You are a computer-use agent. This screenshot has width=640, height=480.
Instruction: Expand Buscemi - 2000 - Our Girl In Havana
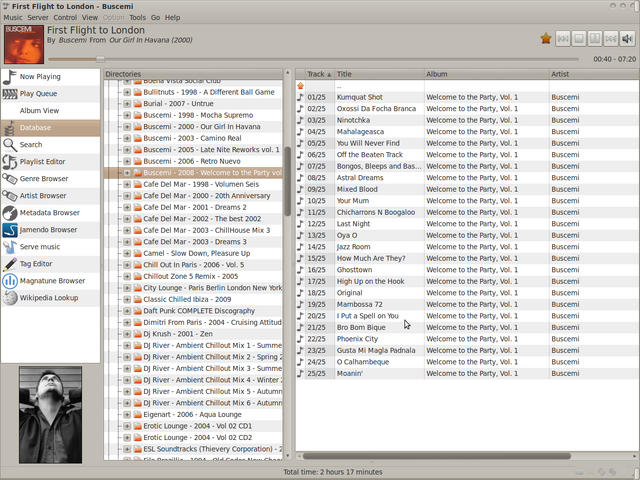pos(127,127)
